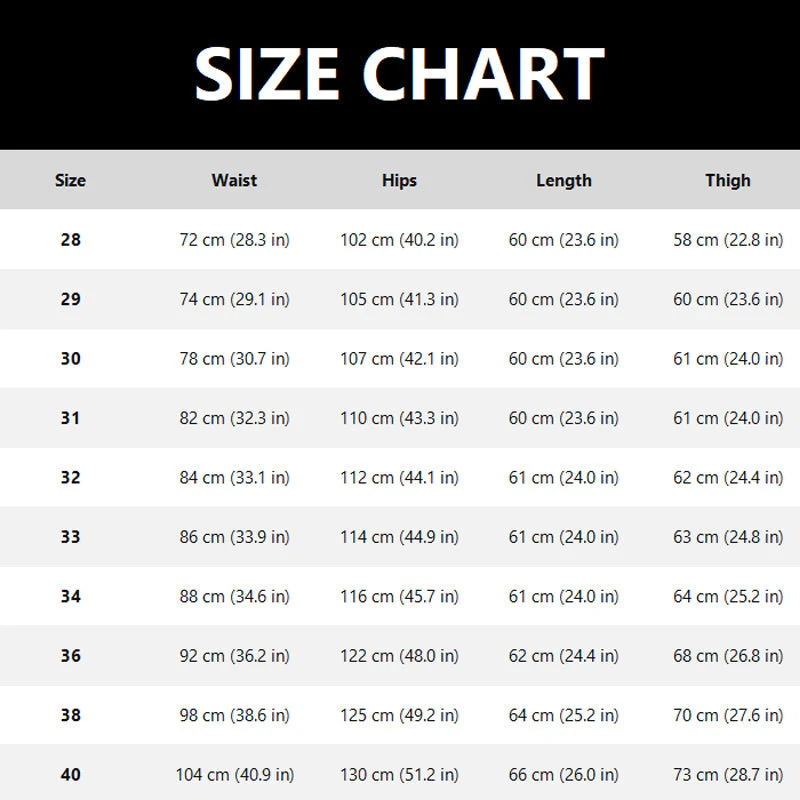Screen dimensions: 800x800
Task: Click size 40 row label
Action: pos(70,774)
